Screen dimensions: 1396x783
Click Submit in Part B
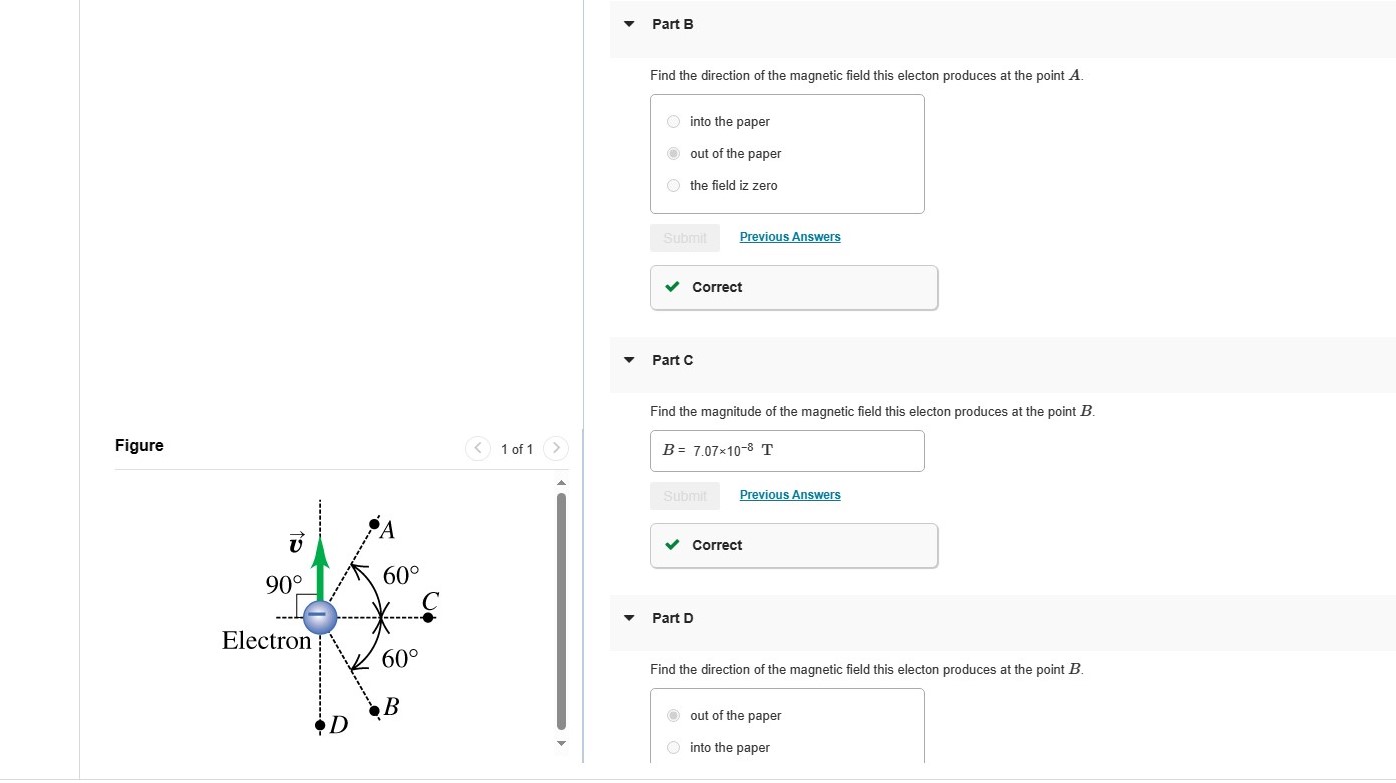pos(684,238)
